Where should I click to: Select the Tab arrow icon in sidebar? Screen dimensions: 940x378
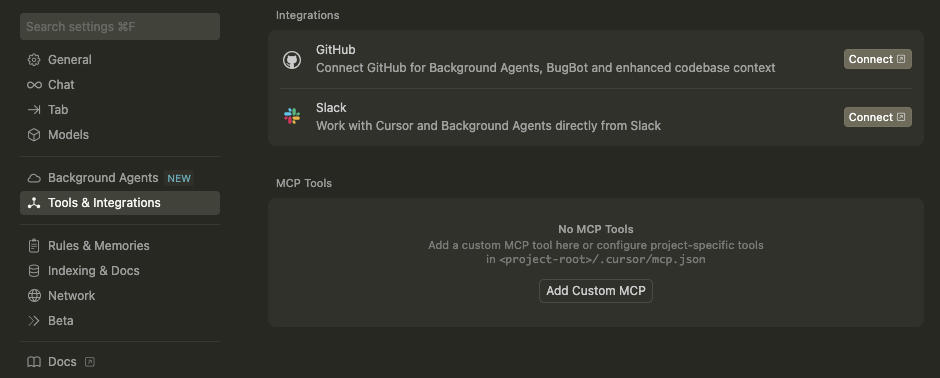(x=34, y=110)
